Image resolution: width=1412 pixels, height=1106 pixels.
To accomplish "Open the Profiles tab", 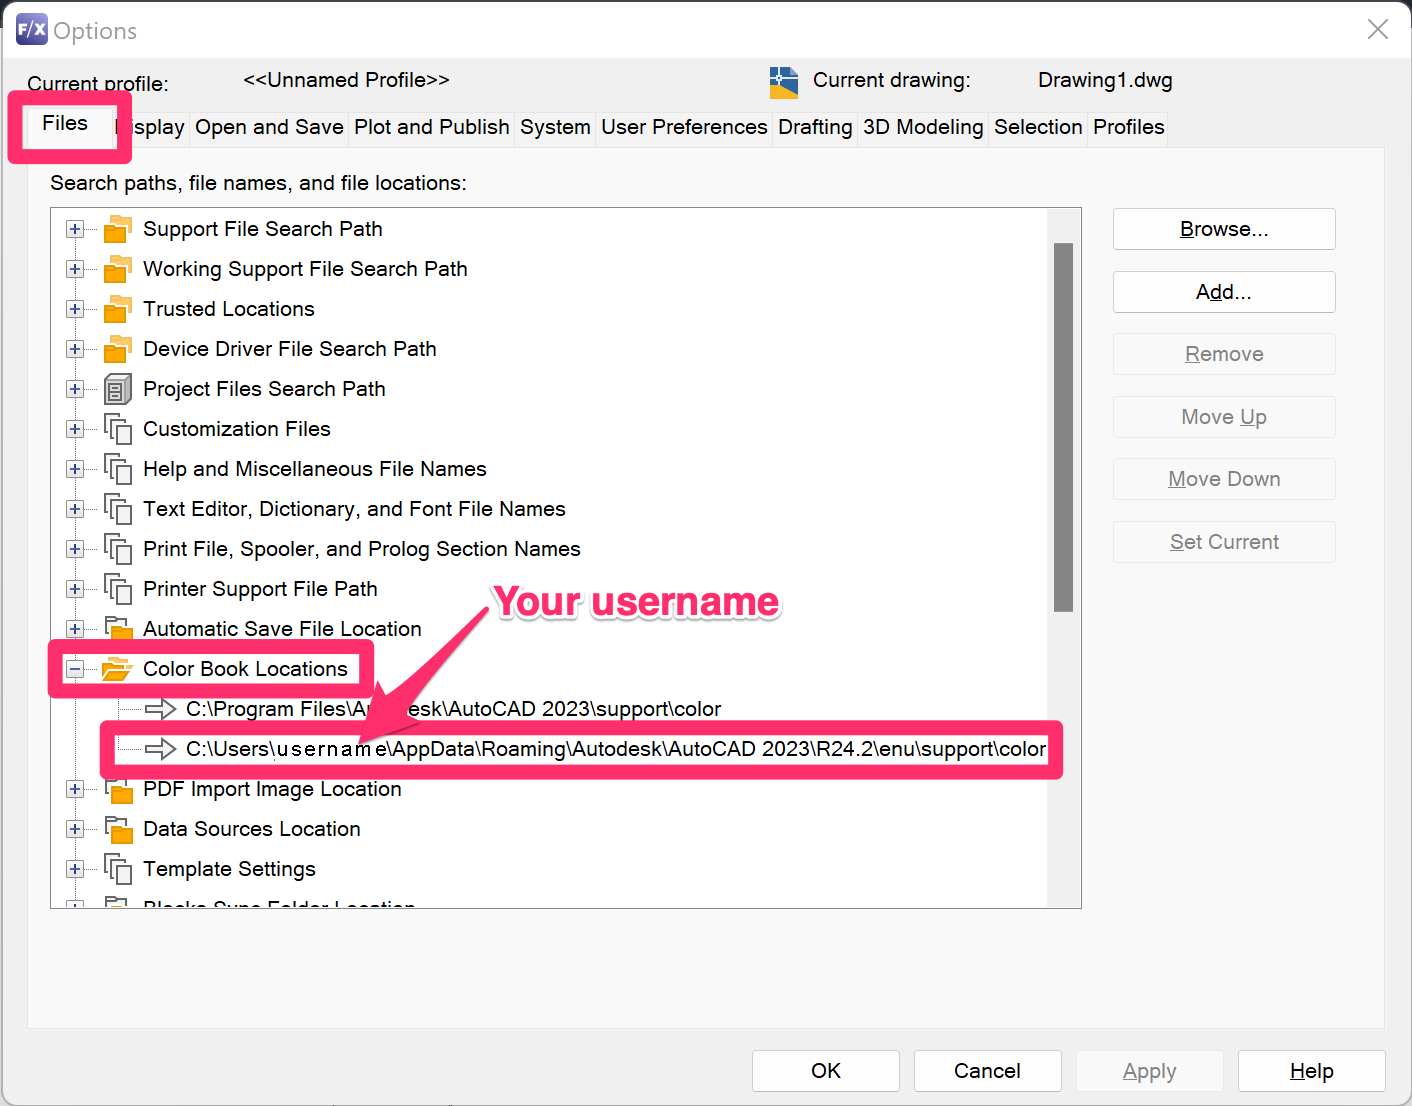I will [1128, 127].
